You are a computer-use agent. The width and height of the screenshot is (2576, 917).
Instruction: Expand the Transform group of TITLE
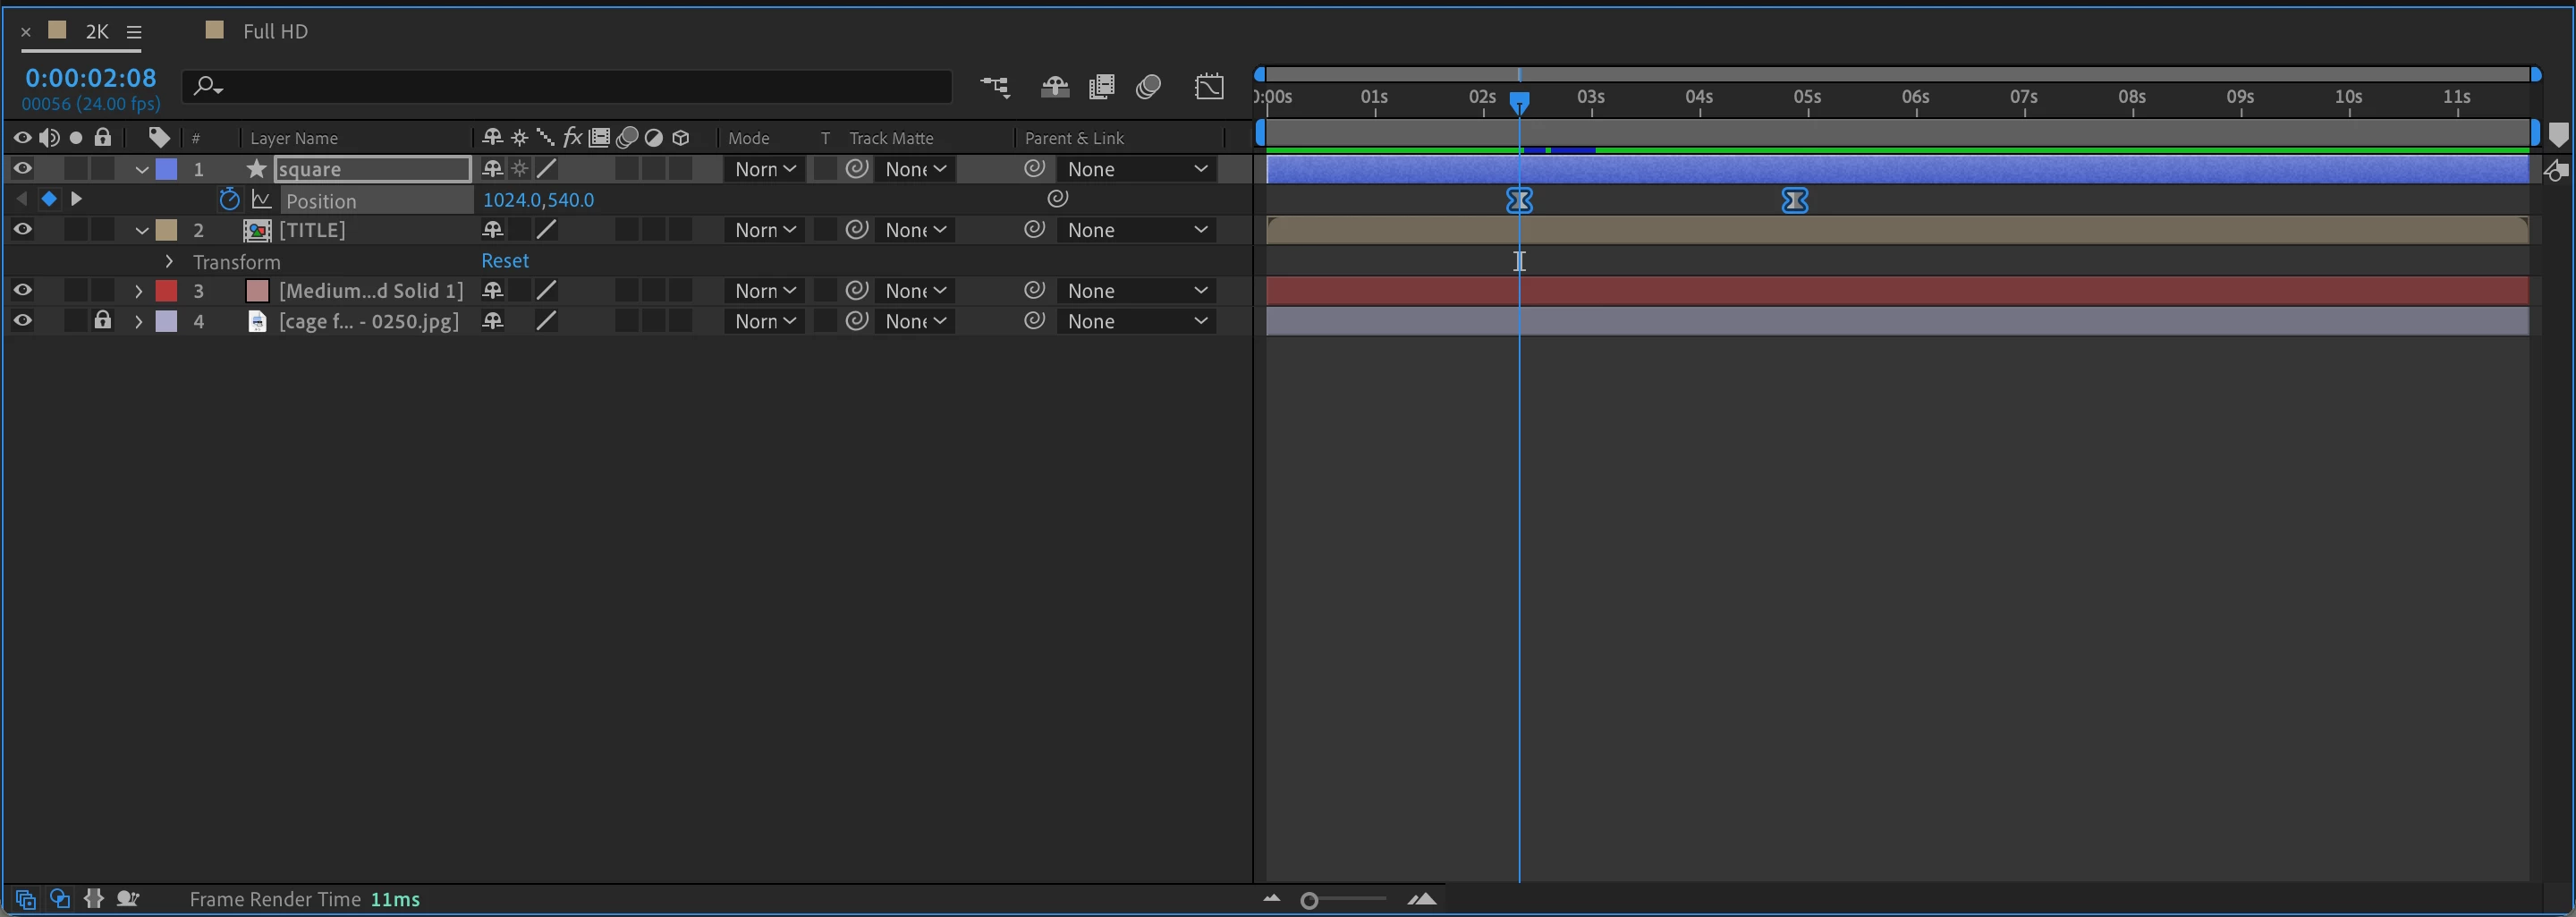tap(169, 261)
